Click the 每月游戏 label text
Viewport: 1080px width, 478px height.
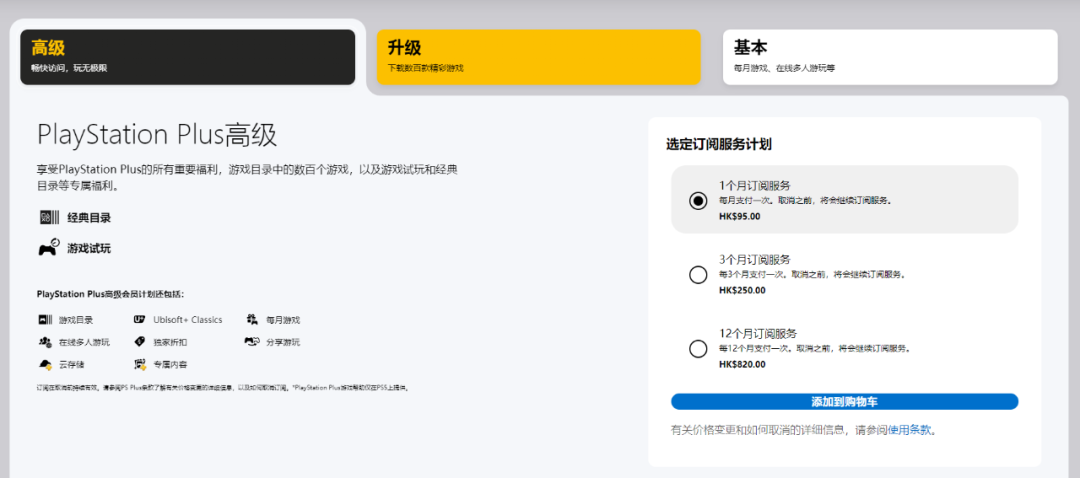point(283,320)
